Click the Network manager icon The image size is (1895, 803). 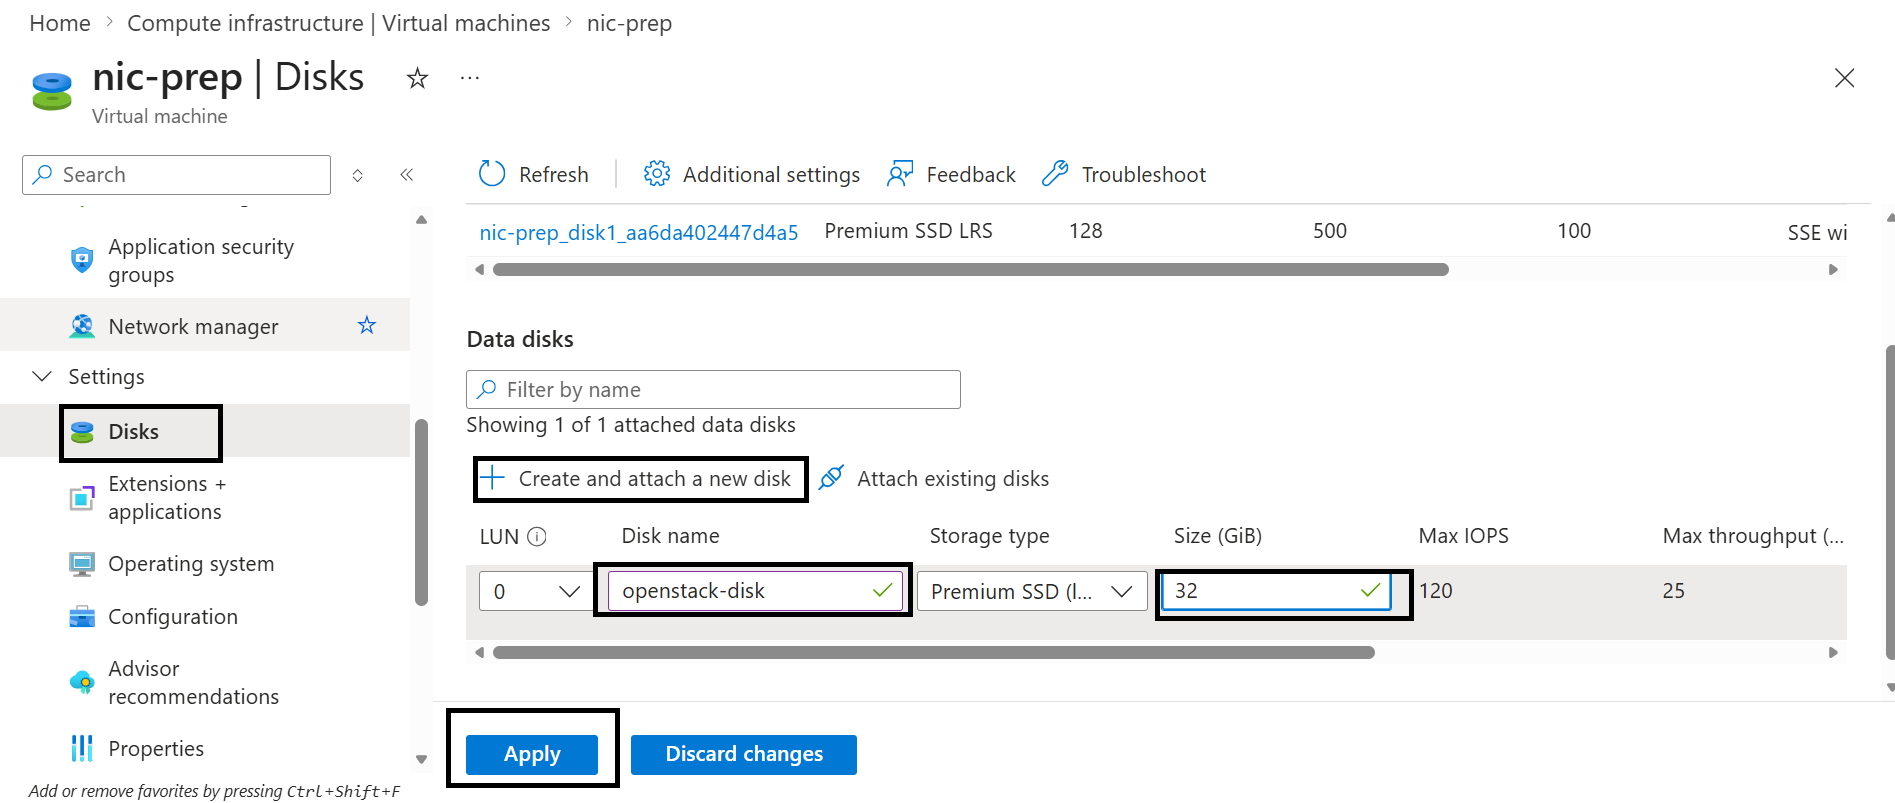click(82, 326)
